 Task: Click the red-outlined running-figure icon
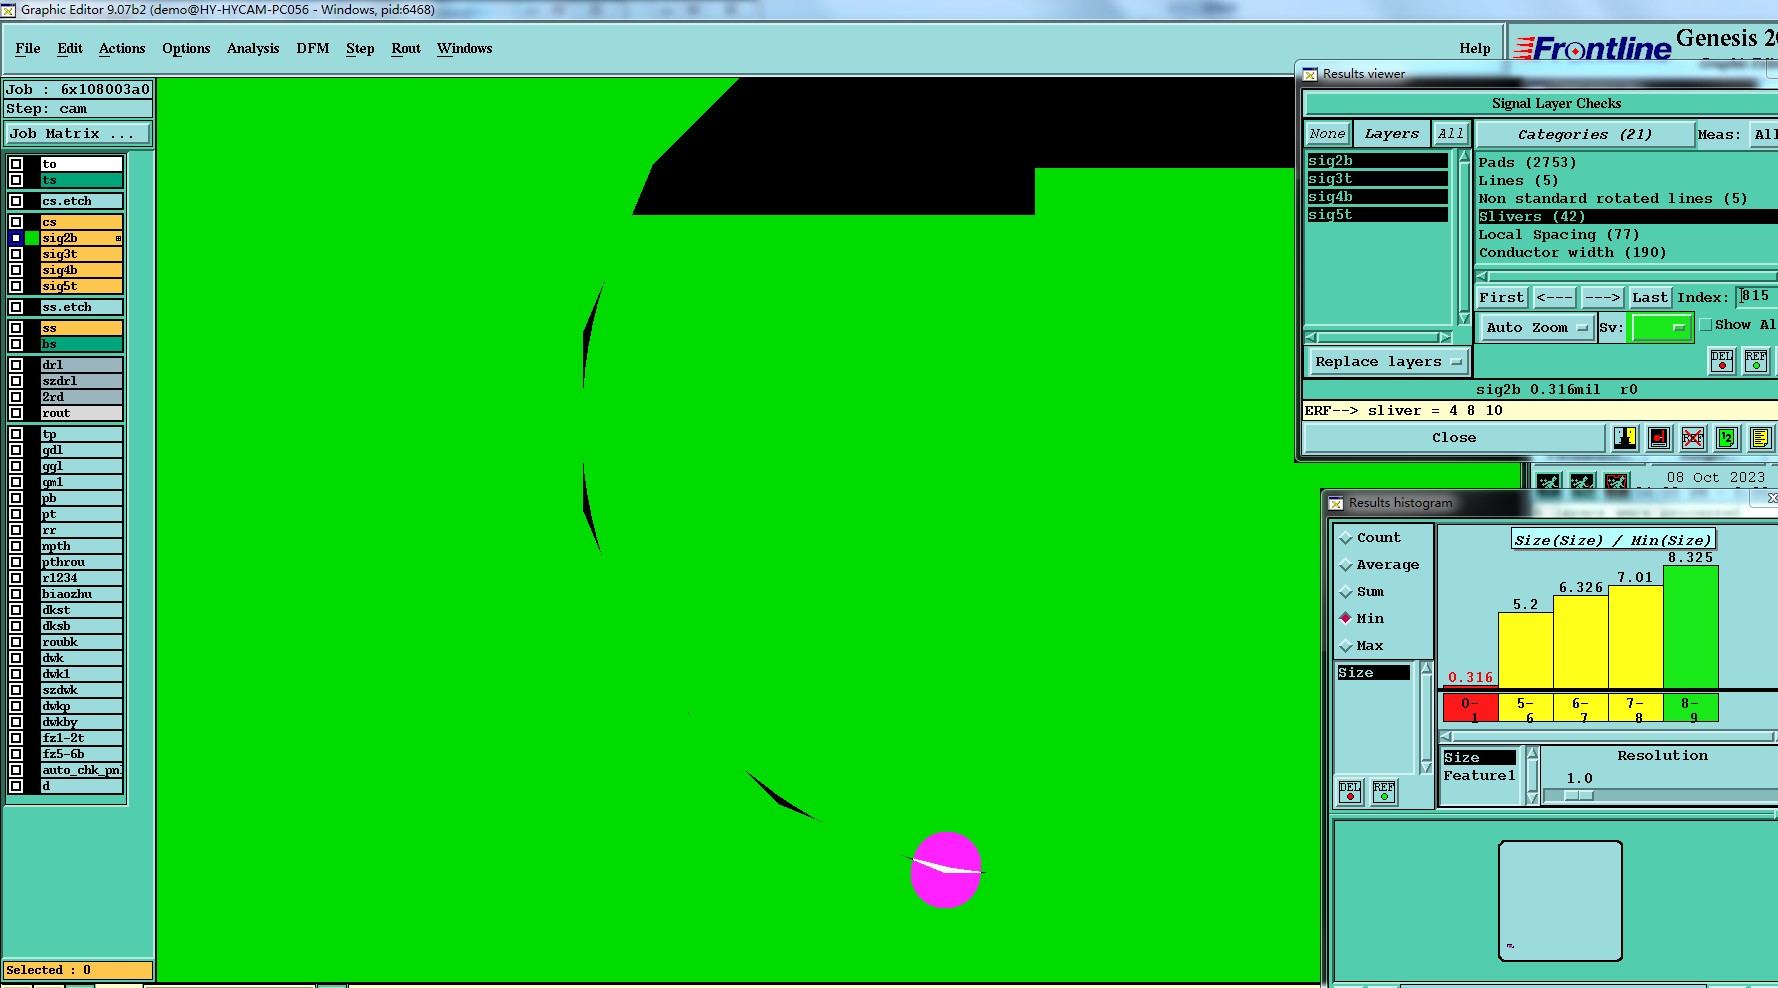coord(1616,482)
